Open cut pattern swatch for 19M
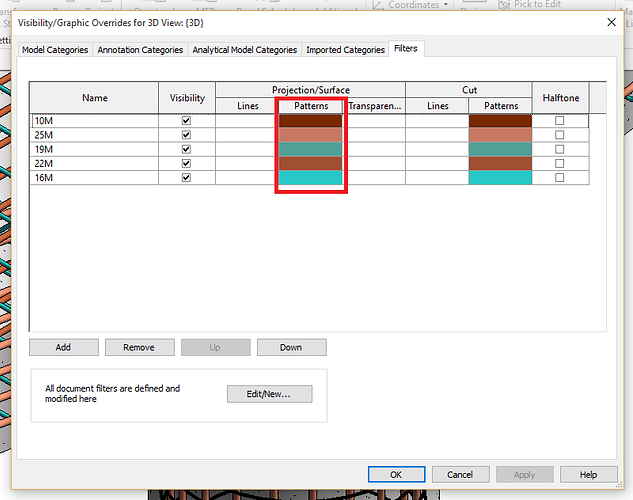The height and width of the screenshot is (500, 633). (500, 149)
